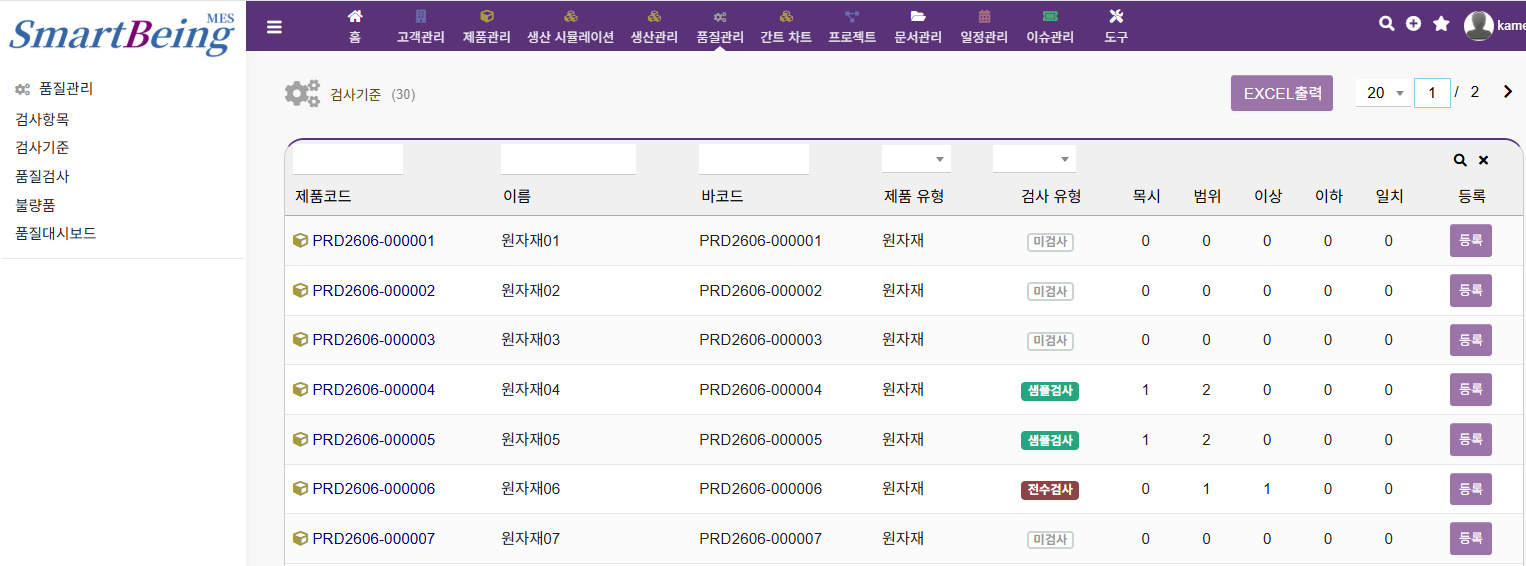Click the 목시 column header
The image size is (1526, 566).
(x=1146, y=197)
